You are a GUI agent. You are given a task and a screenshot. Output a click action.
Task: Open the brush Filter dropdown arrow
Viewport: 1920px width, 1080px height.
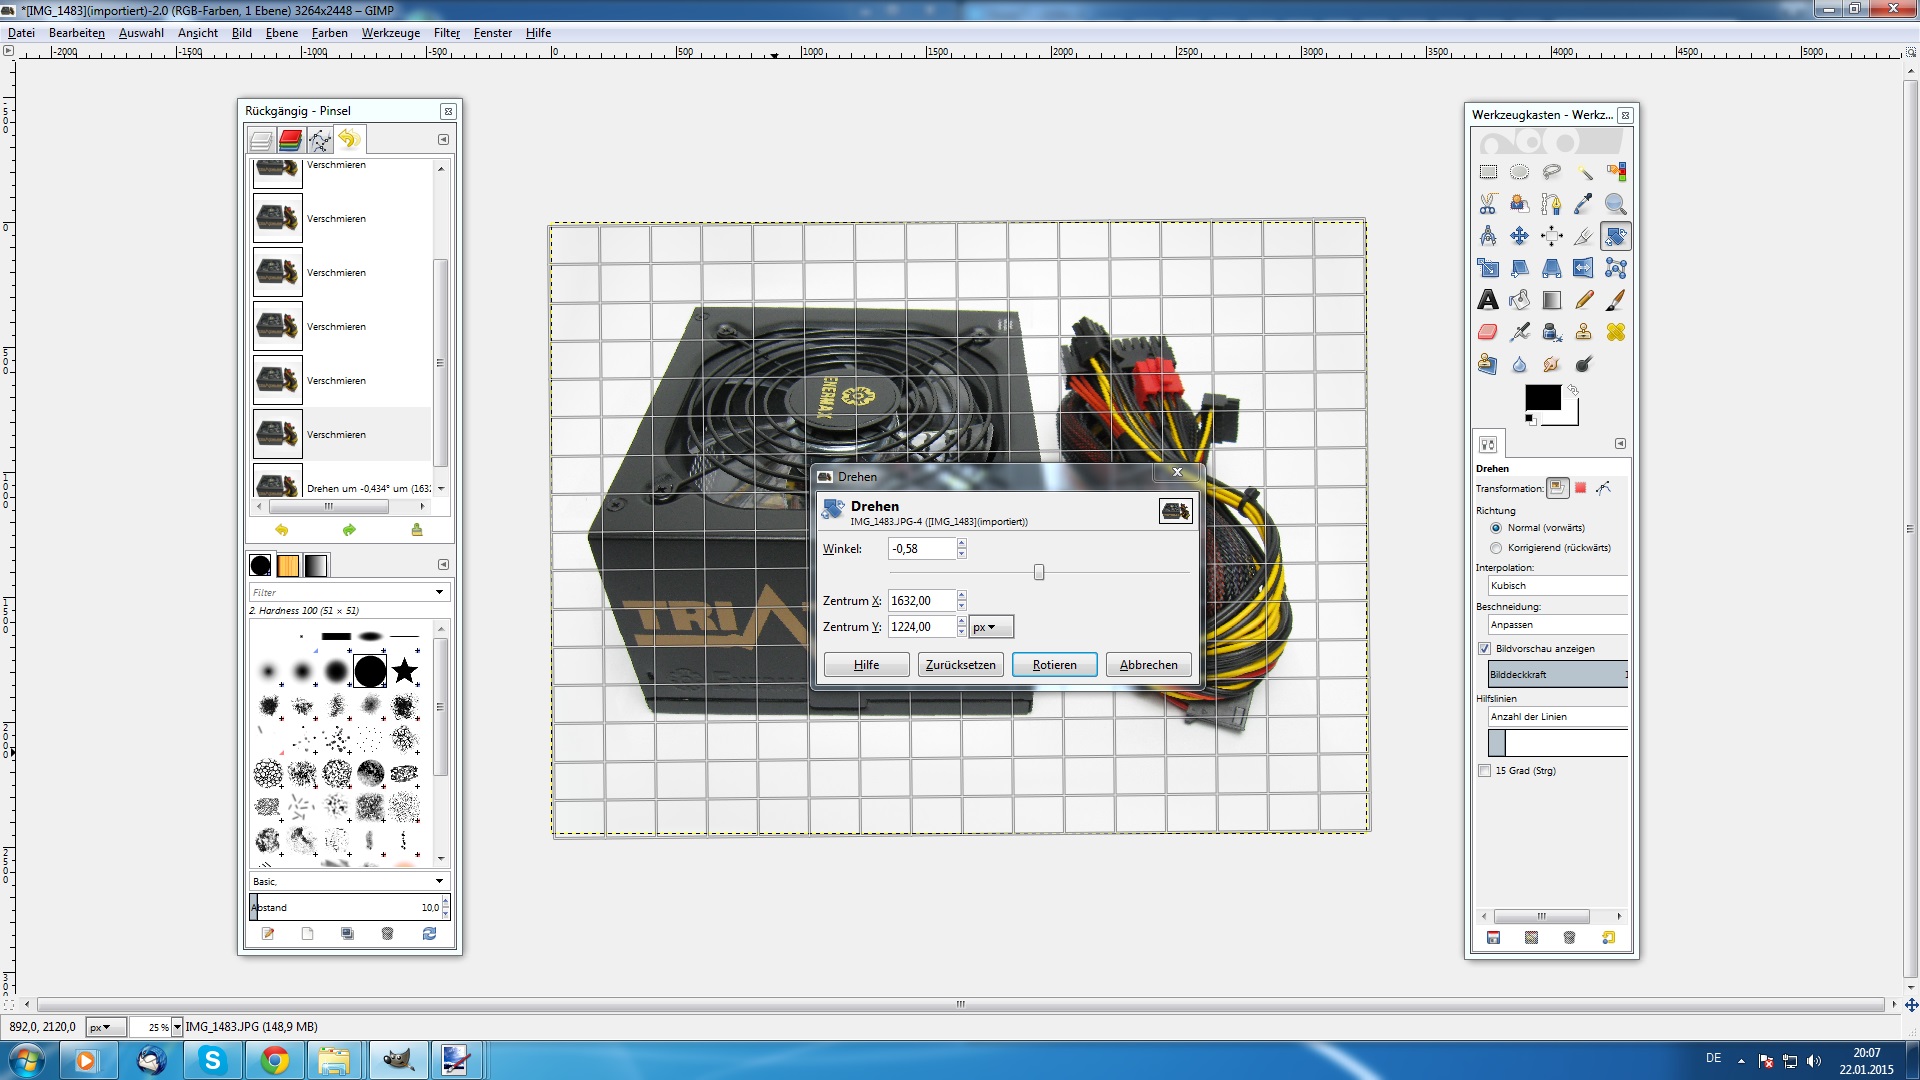439,593
